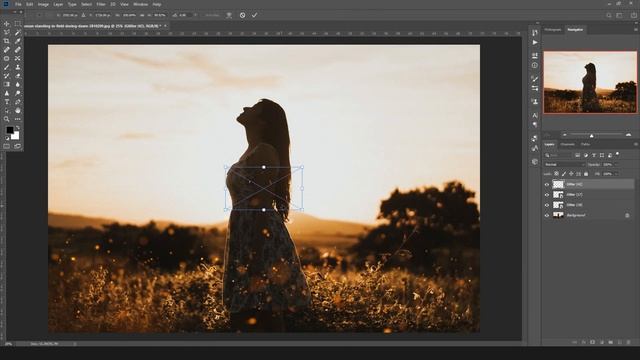Expand status bar info arrow
Viewport: 640px width, 360px height.
75,344
